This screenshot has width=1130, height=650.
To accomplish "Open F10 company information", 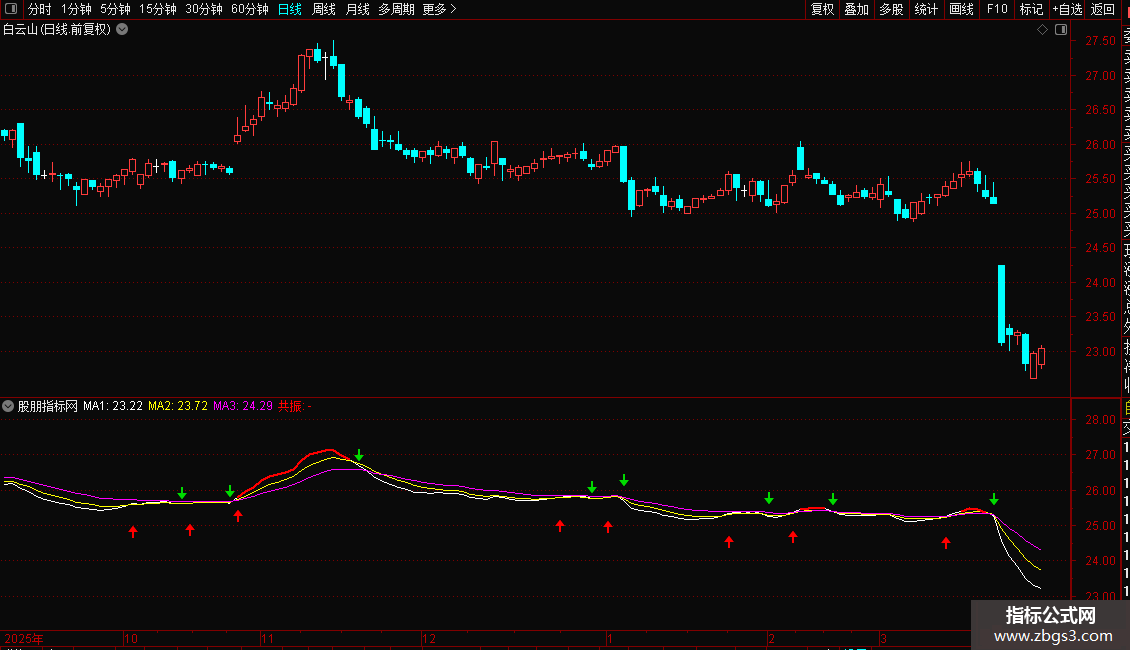I will (x=997, y=9).
